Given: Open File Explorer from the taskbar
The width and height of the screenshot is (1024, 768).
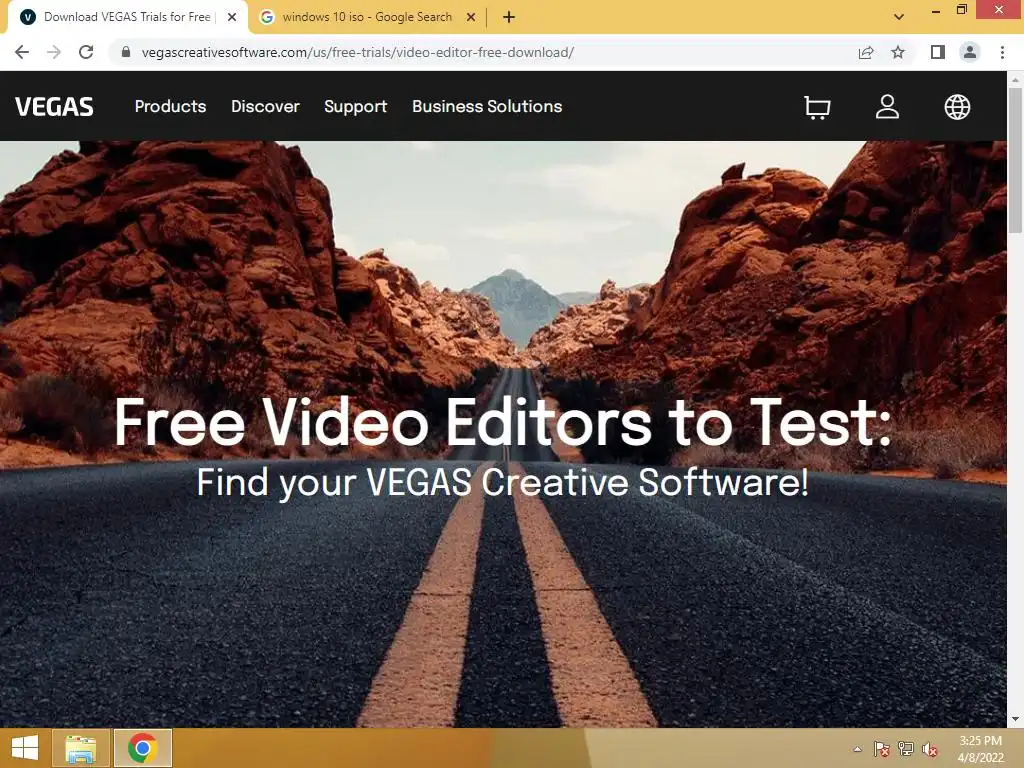Looking at the screenshot, I should 81,748.
